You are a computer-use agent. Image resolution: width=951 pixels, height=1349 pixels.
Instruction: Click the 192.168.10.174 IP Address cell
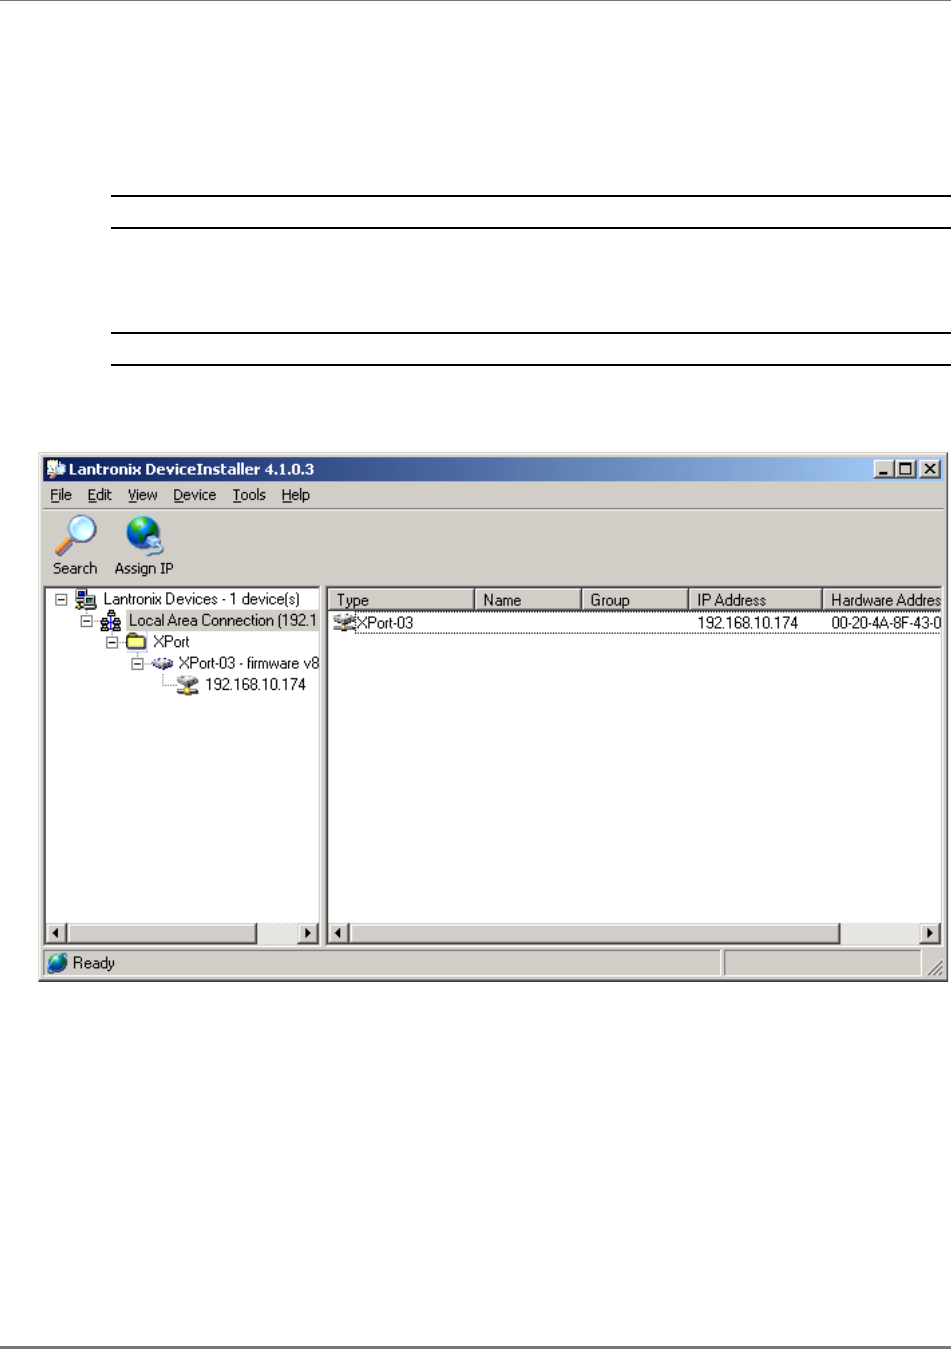pyautogui.click(x=747, y=623)
